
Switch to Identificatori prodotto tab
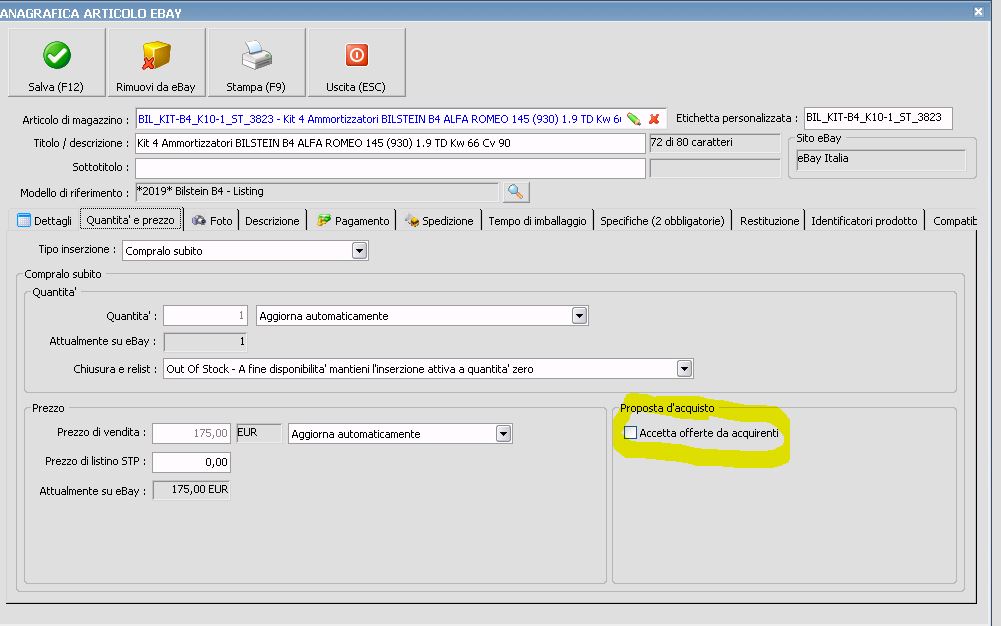864,221
